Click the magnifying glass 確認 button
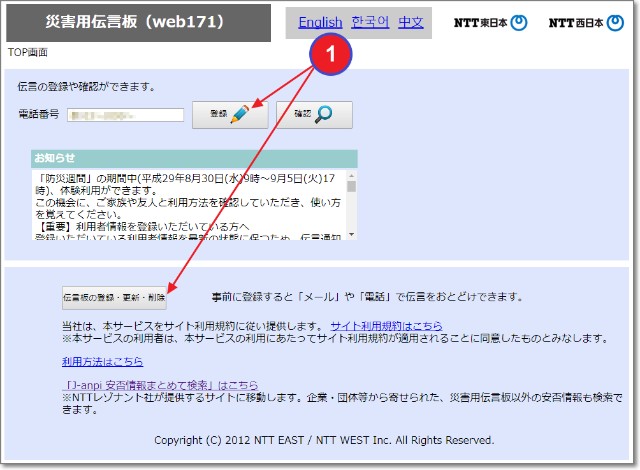 [314, 115]
